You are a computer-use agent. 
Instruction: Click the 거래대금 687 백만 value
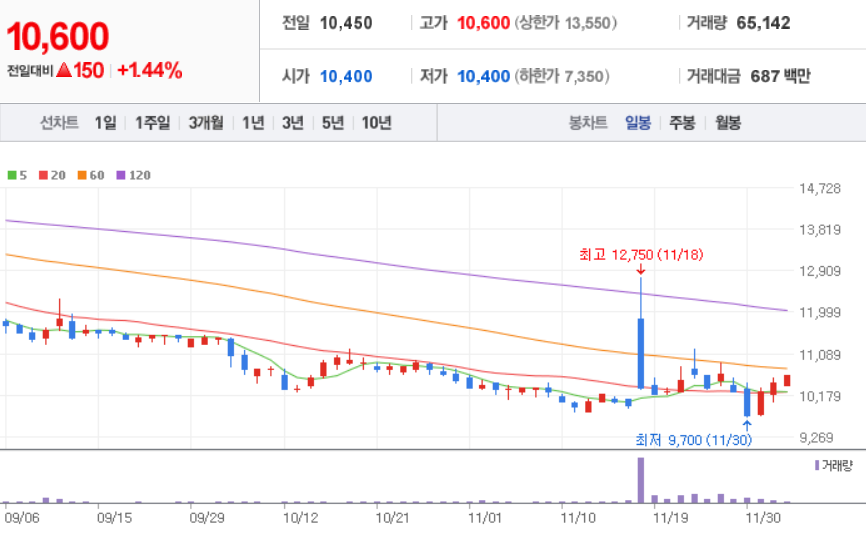[x=780, y=76]
